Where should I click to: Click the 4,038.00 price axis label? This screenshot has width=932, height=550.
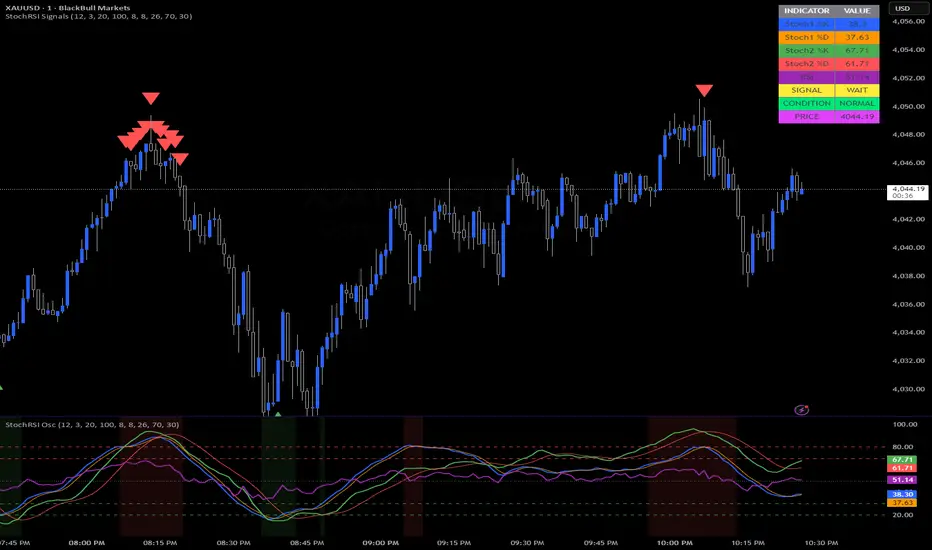pos(908,276)
